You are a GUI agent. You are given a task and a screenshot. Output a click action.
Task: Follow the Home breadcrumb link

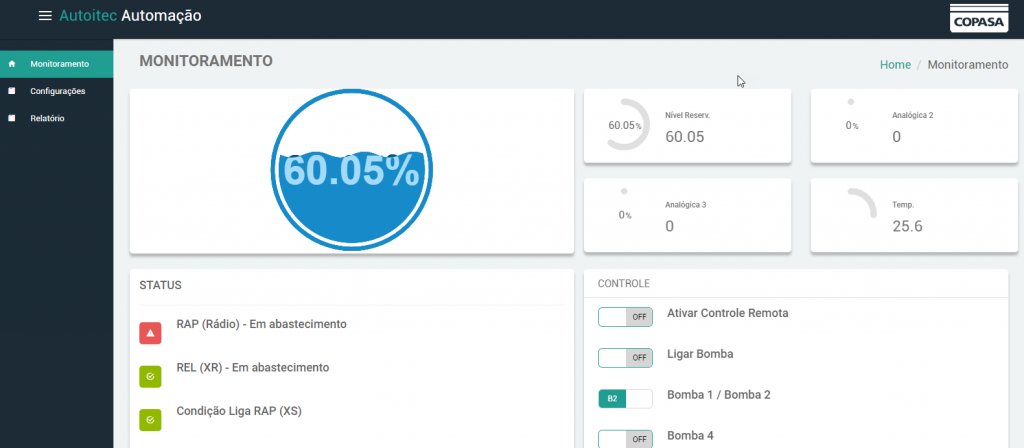pos(895,64)
